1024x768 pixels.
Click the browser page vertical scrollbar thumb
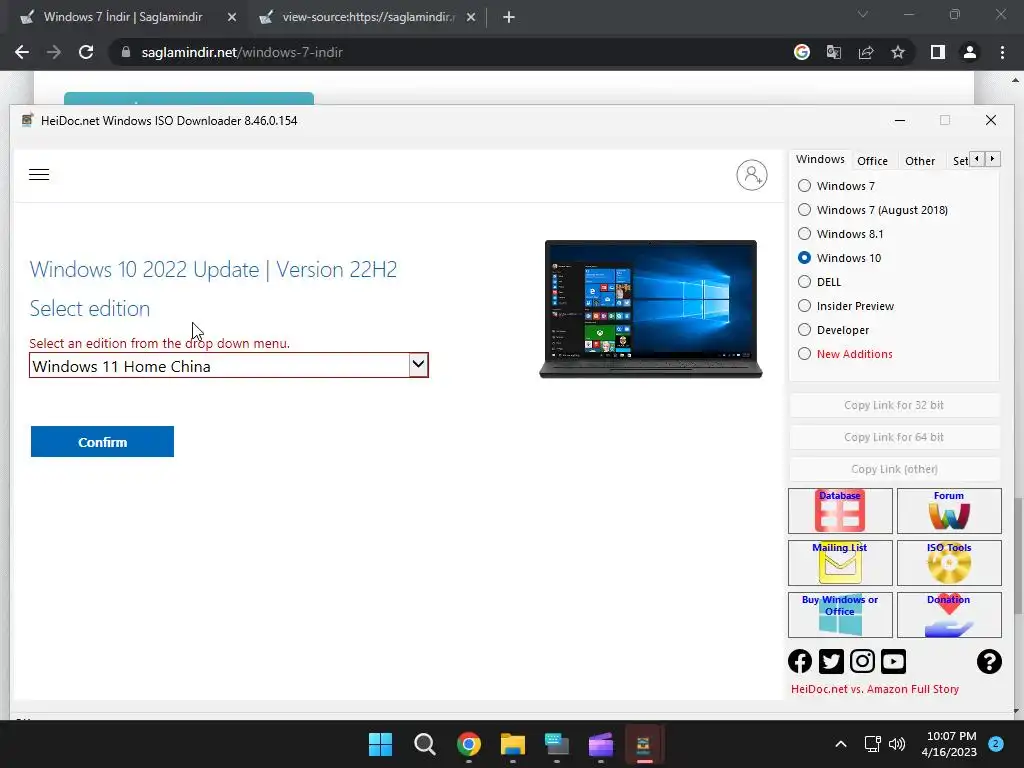pos(1017,556)
